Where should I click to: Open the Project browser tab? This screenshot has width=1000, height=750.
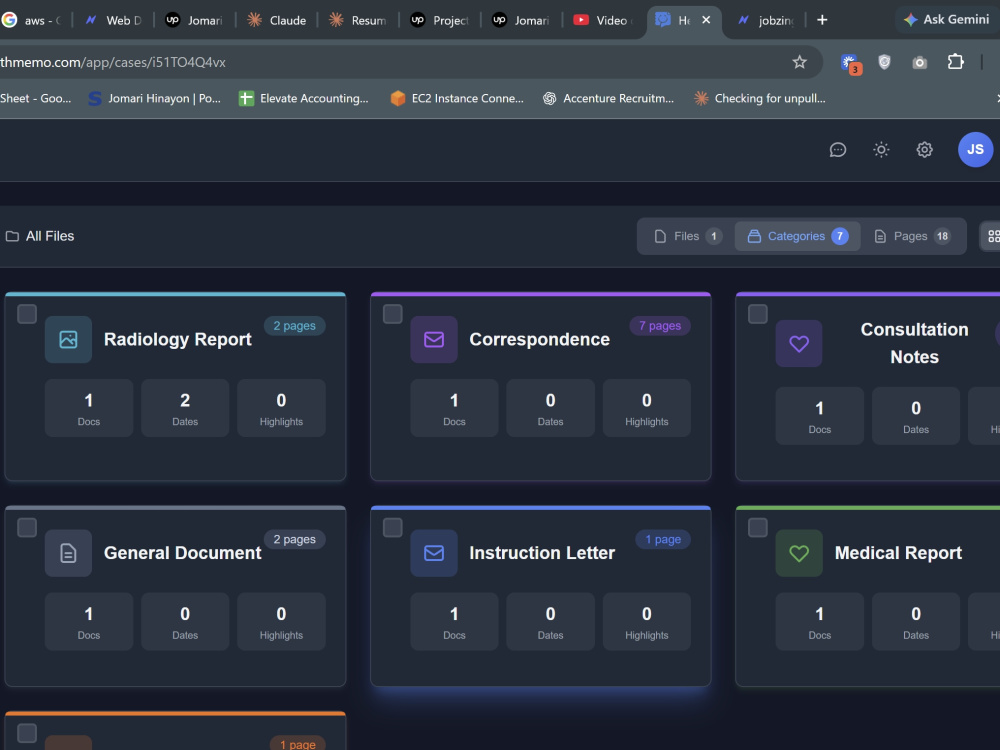440,20
